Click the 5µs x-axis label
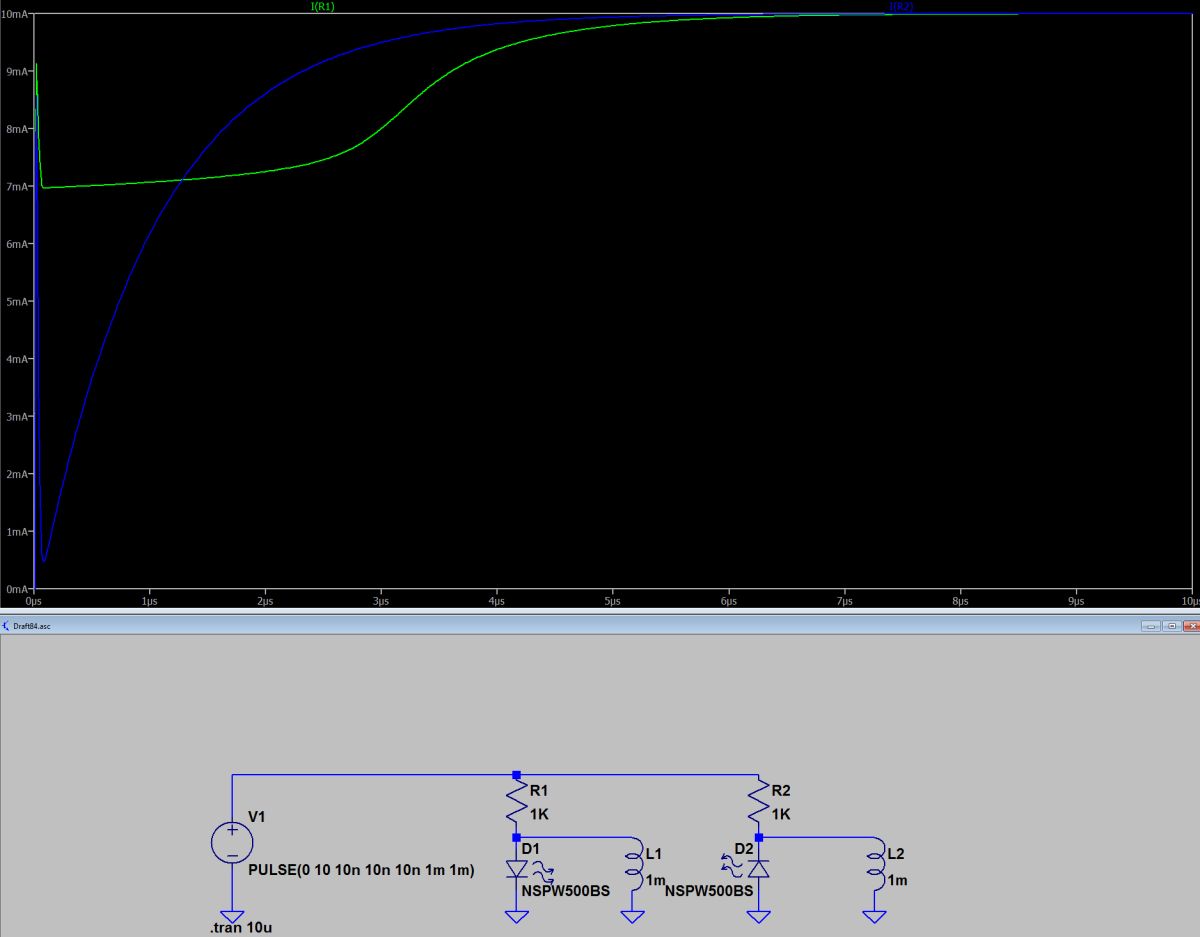 (613, 602)
